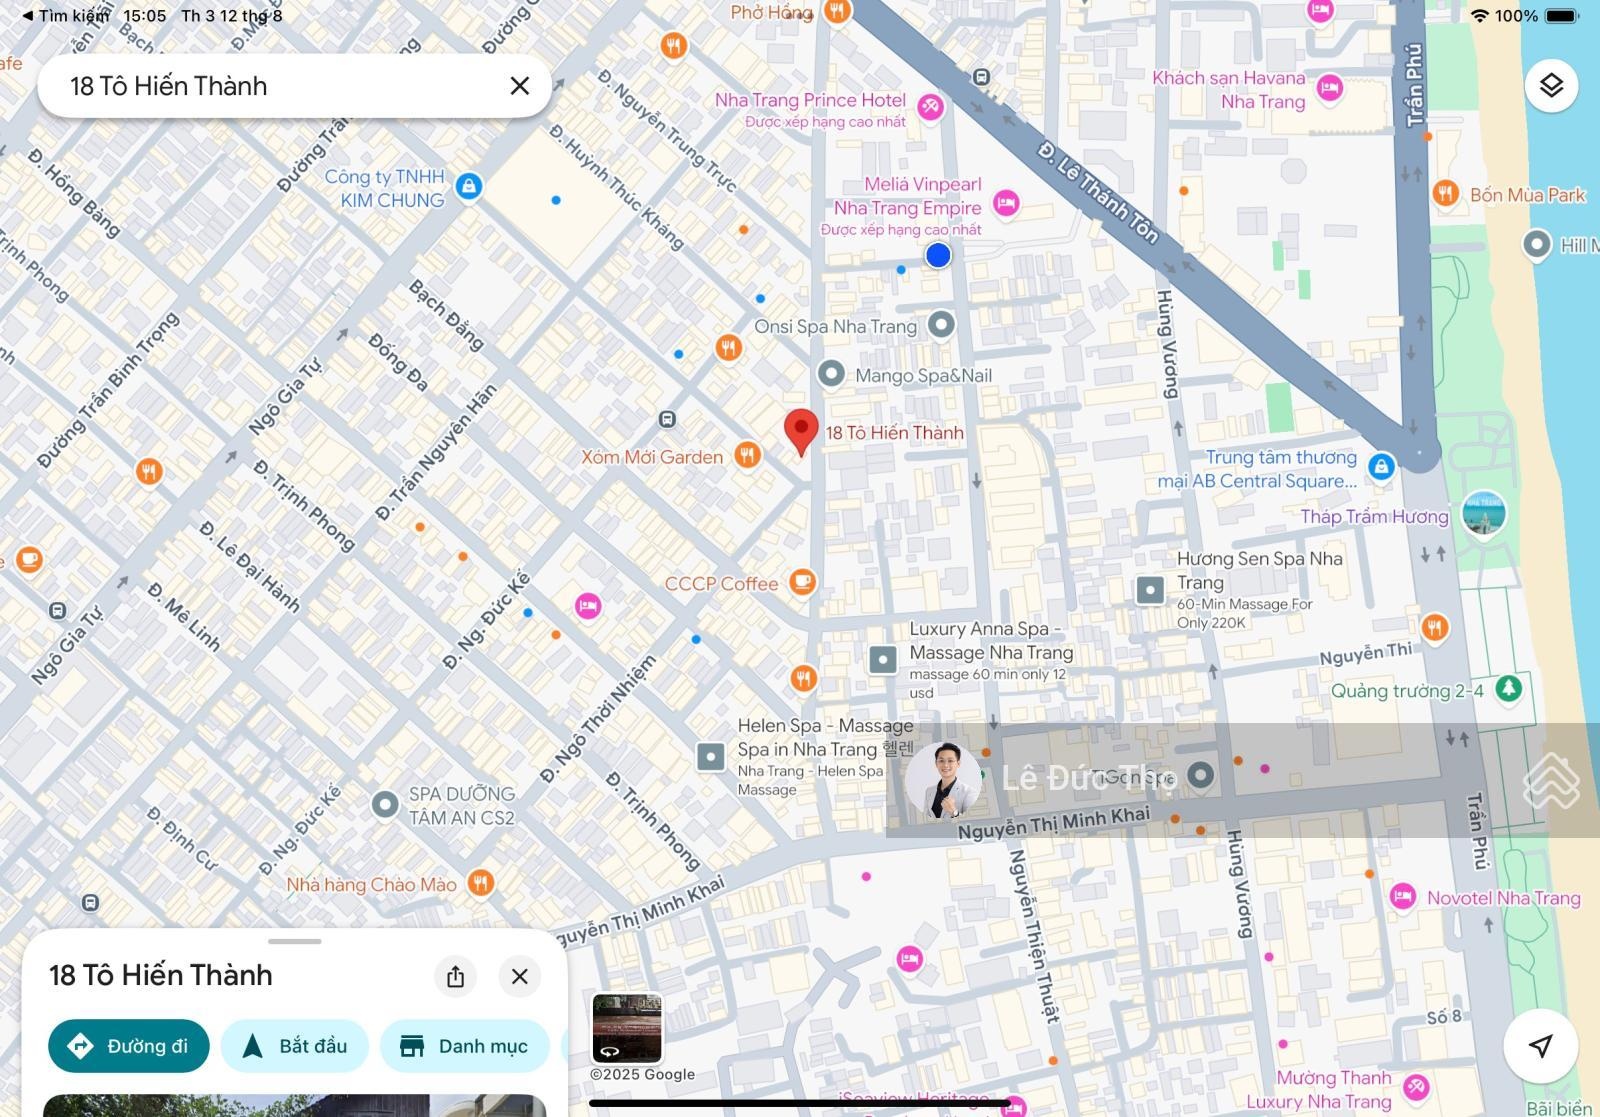Select the Mango Spa&Nail marker
Viewport: 1600px width, 1117px height.
[831, 374]
